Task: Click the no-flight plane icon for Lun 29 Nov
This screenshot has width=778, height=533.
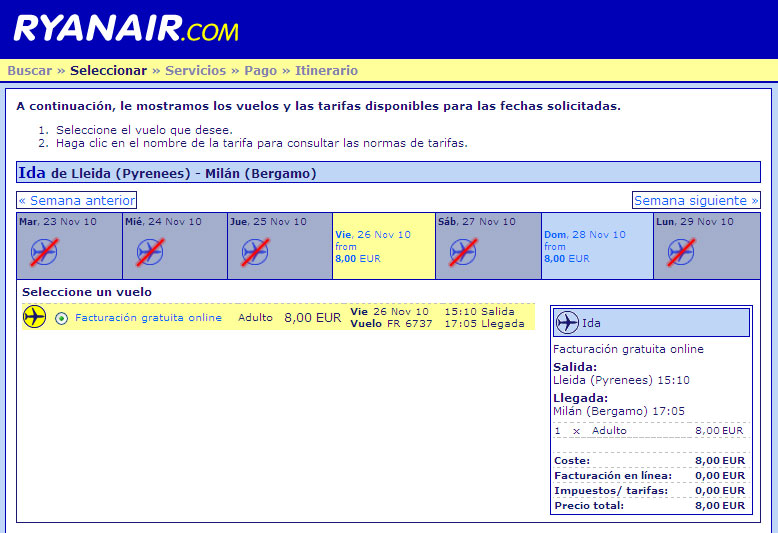Action: [x=681, y=252]
